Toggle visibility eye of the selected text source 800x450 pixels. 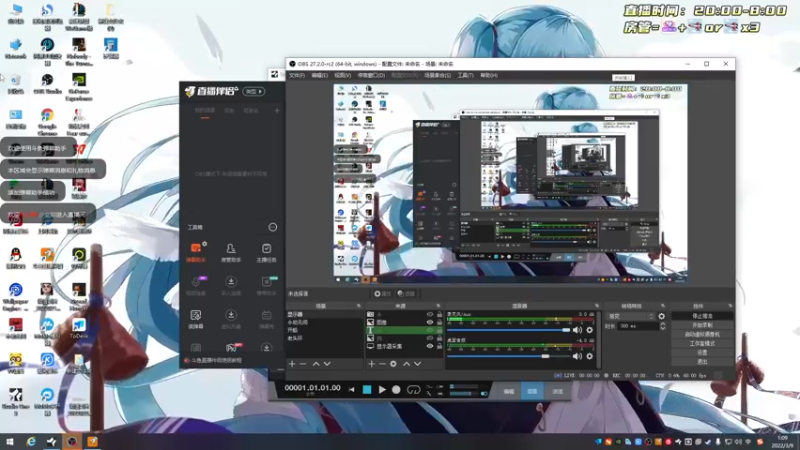pos(430,330)
